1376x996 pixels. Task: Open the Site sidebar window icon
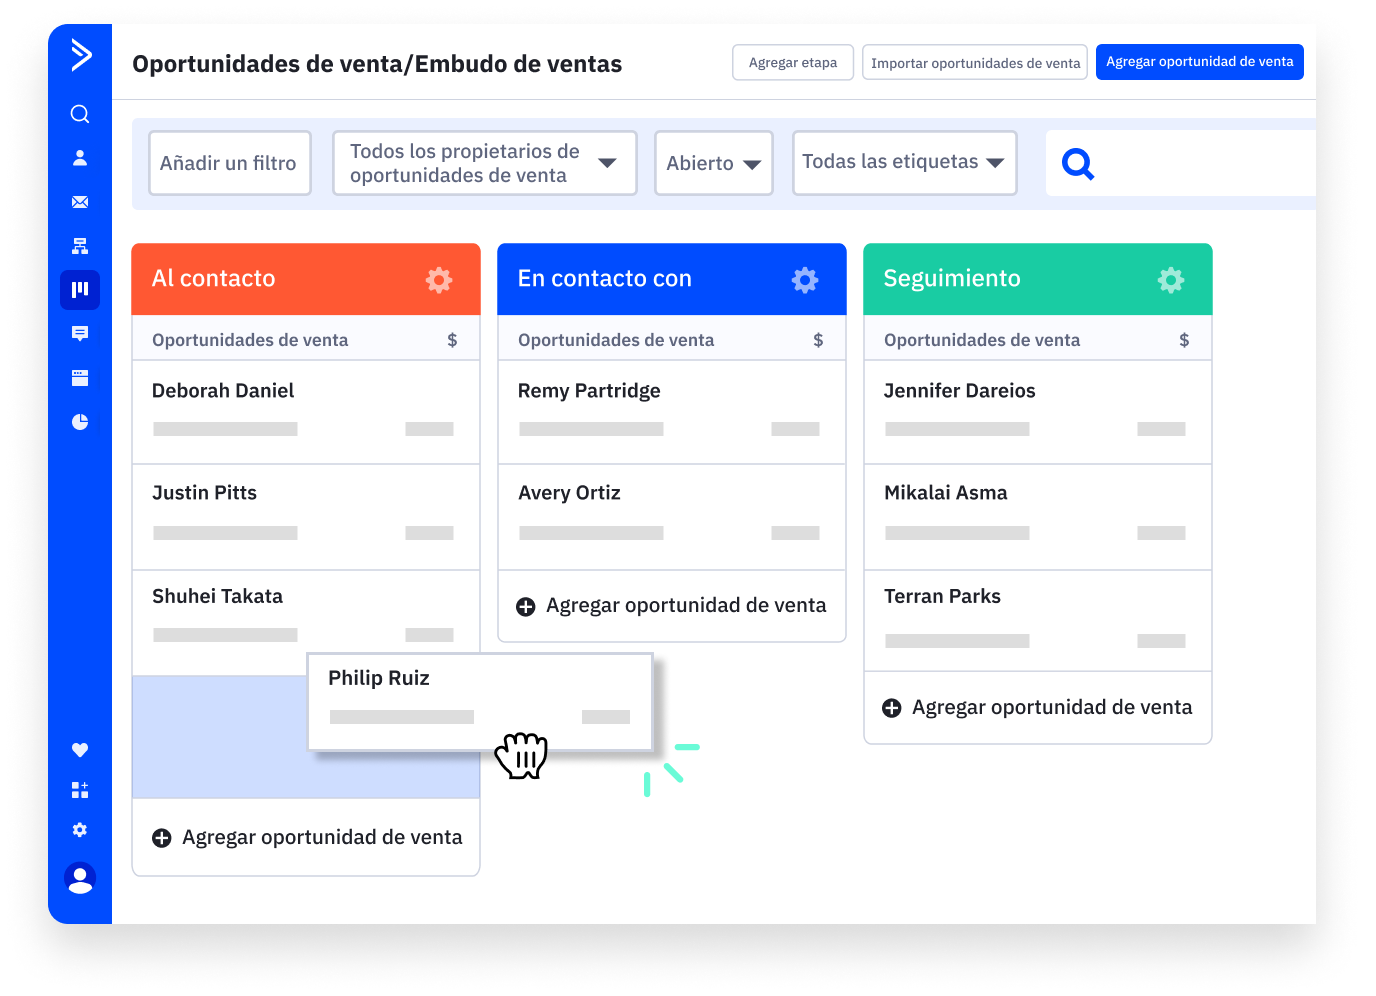80,378
